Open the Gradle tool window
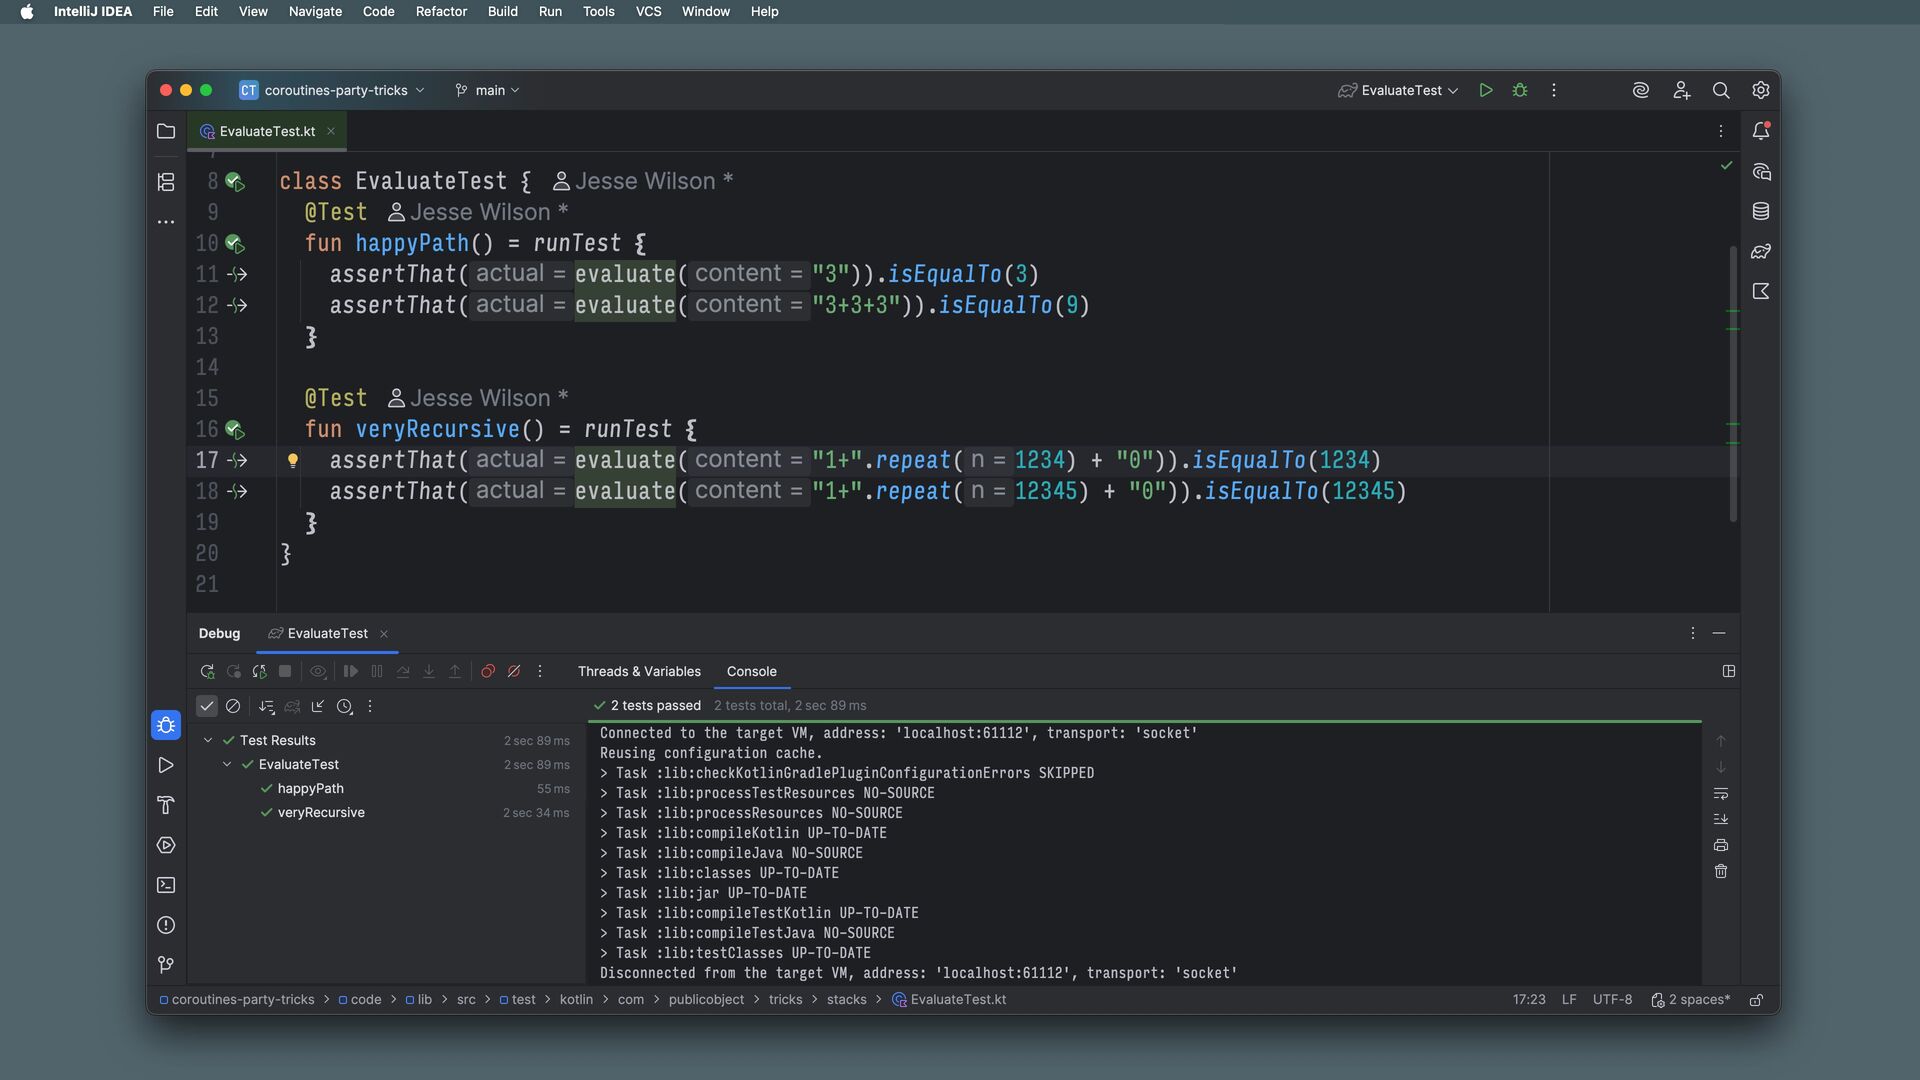 (1761, 252)
